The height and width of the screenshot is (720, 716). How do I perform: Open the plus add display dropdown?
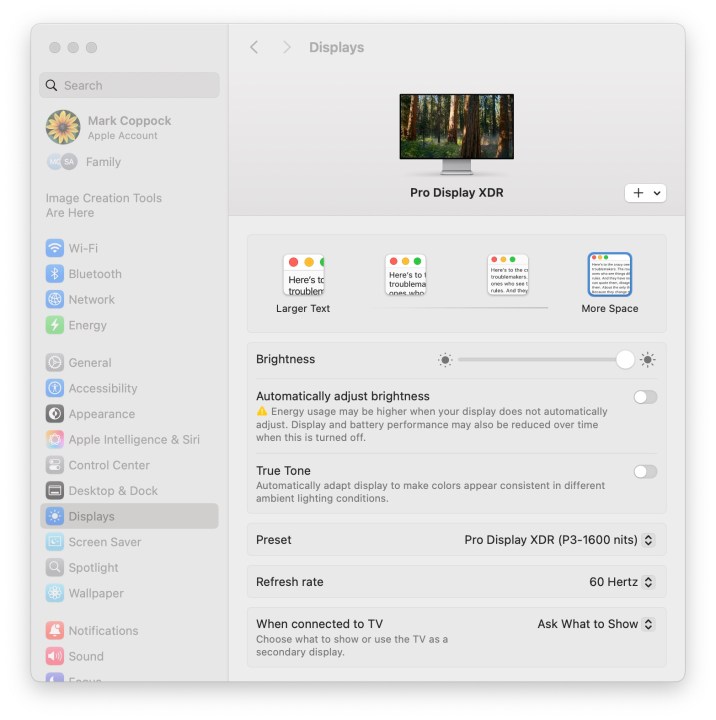click(x=645, y=193)
